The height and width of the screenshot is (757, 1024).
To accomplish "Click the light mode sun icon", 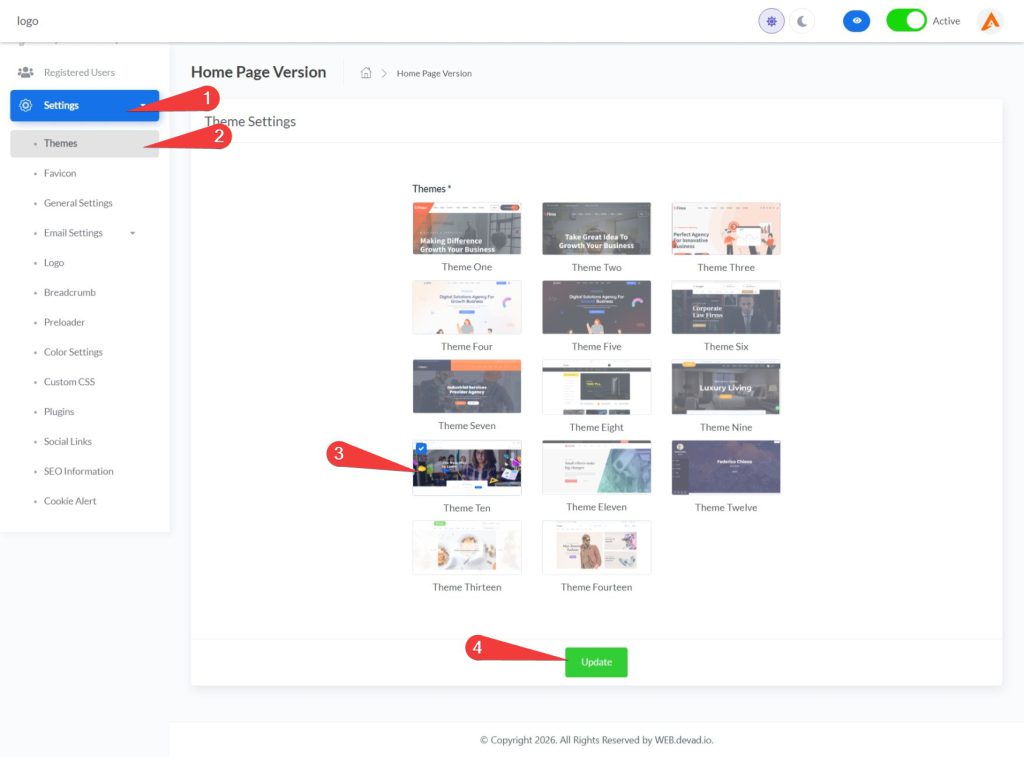I will coord(771,21).
